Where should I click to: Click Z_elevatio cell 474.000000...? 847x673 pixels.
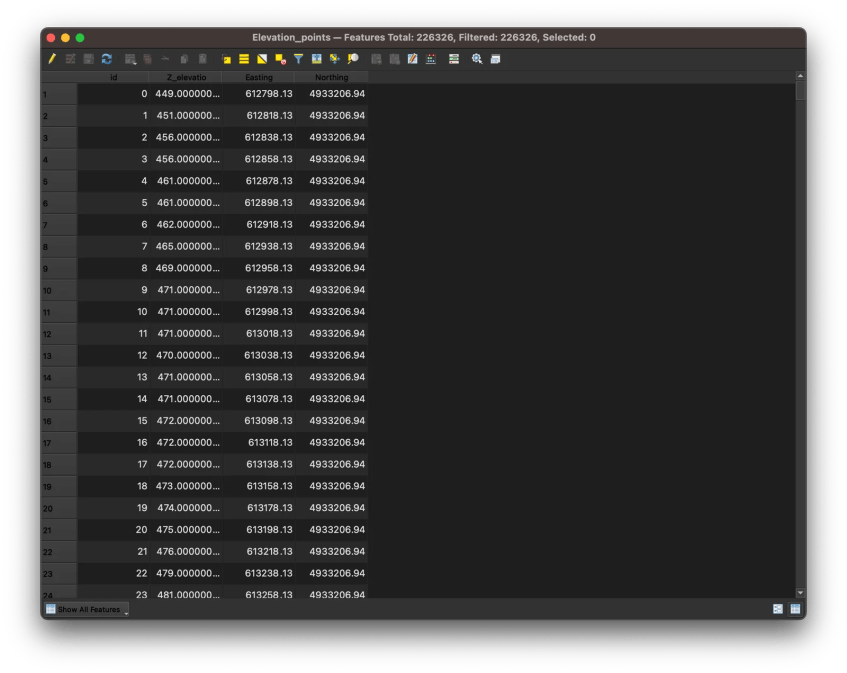click(x=186, y=508)
